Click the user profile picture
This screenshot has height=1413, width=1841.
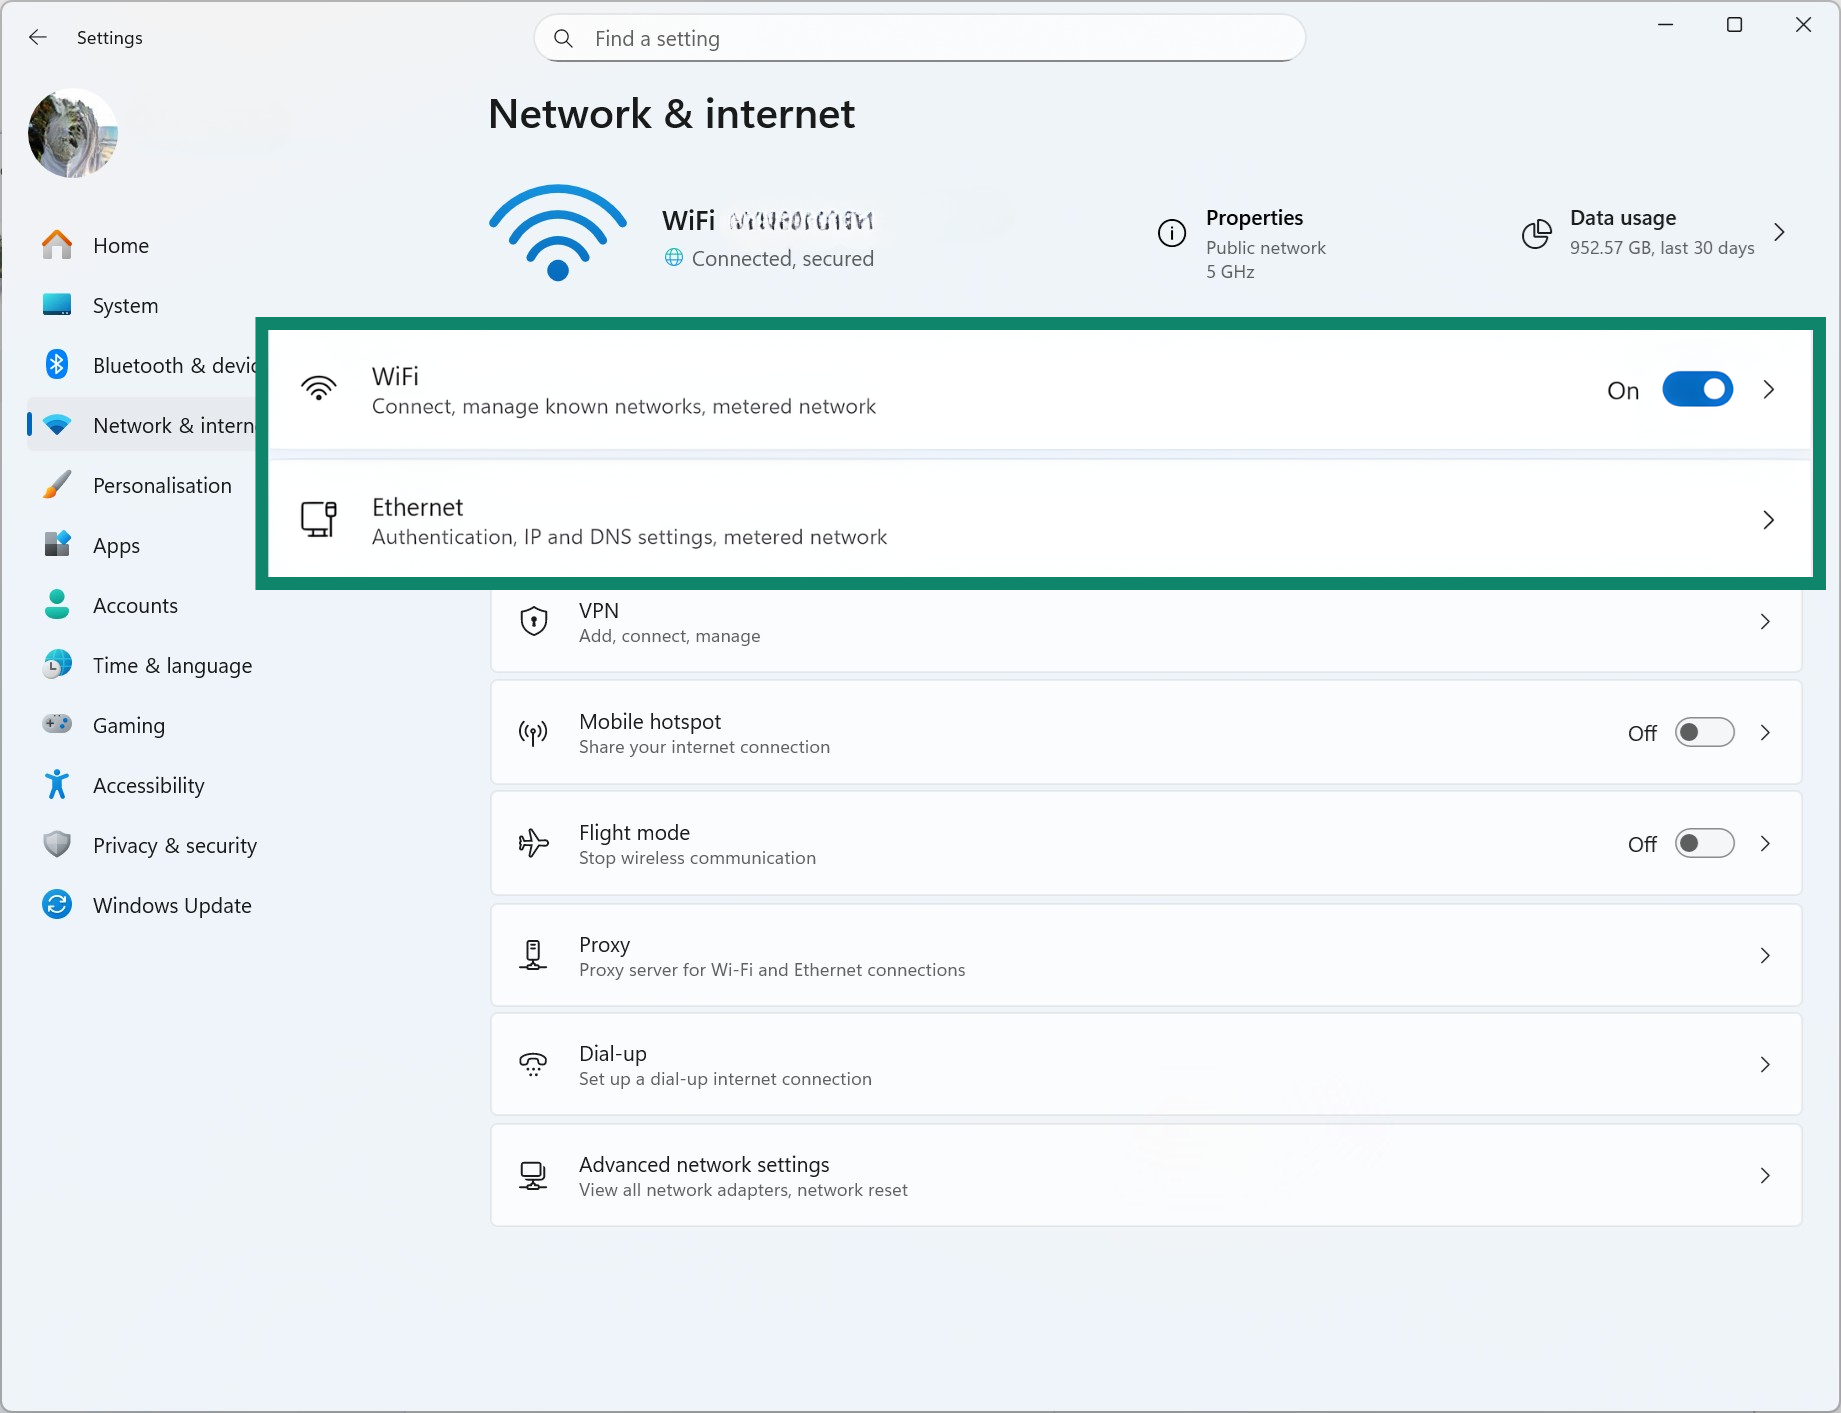71,133
